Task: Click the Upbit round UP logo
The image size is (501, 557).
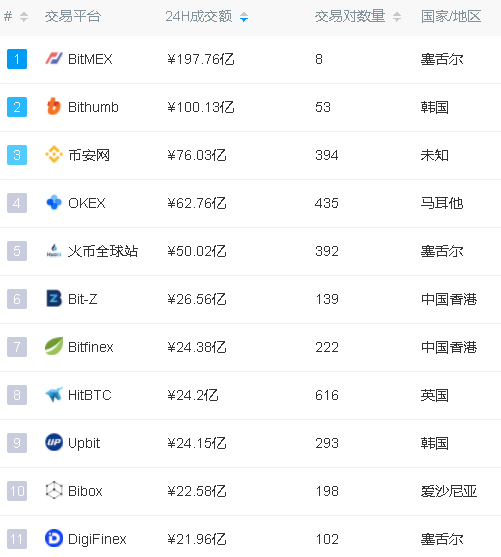Action: point(54,442)
